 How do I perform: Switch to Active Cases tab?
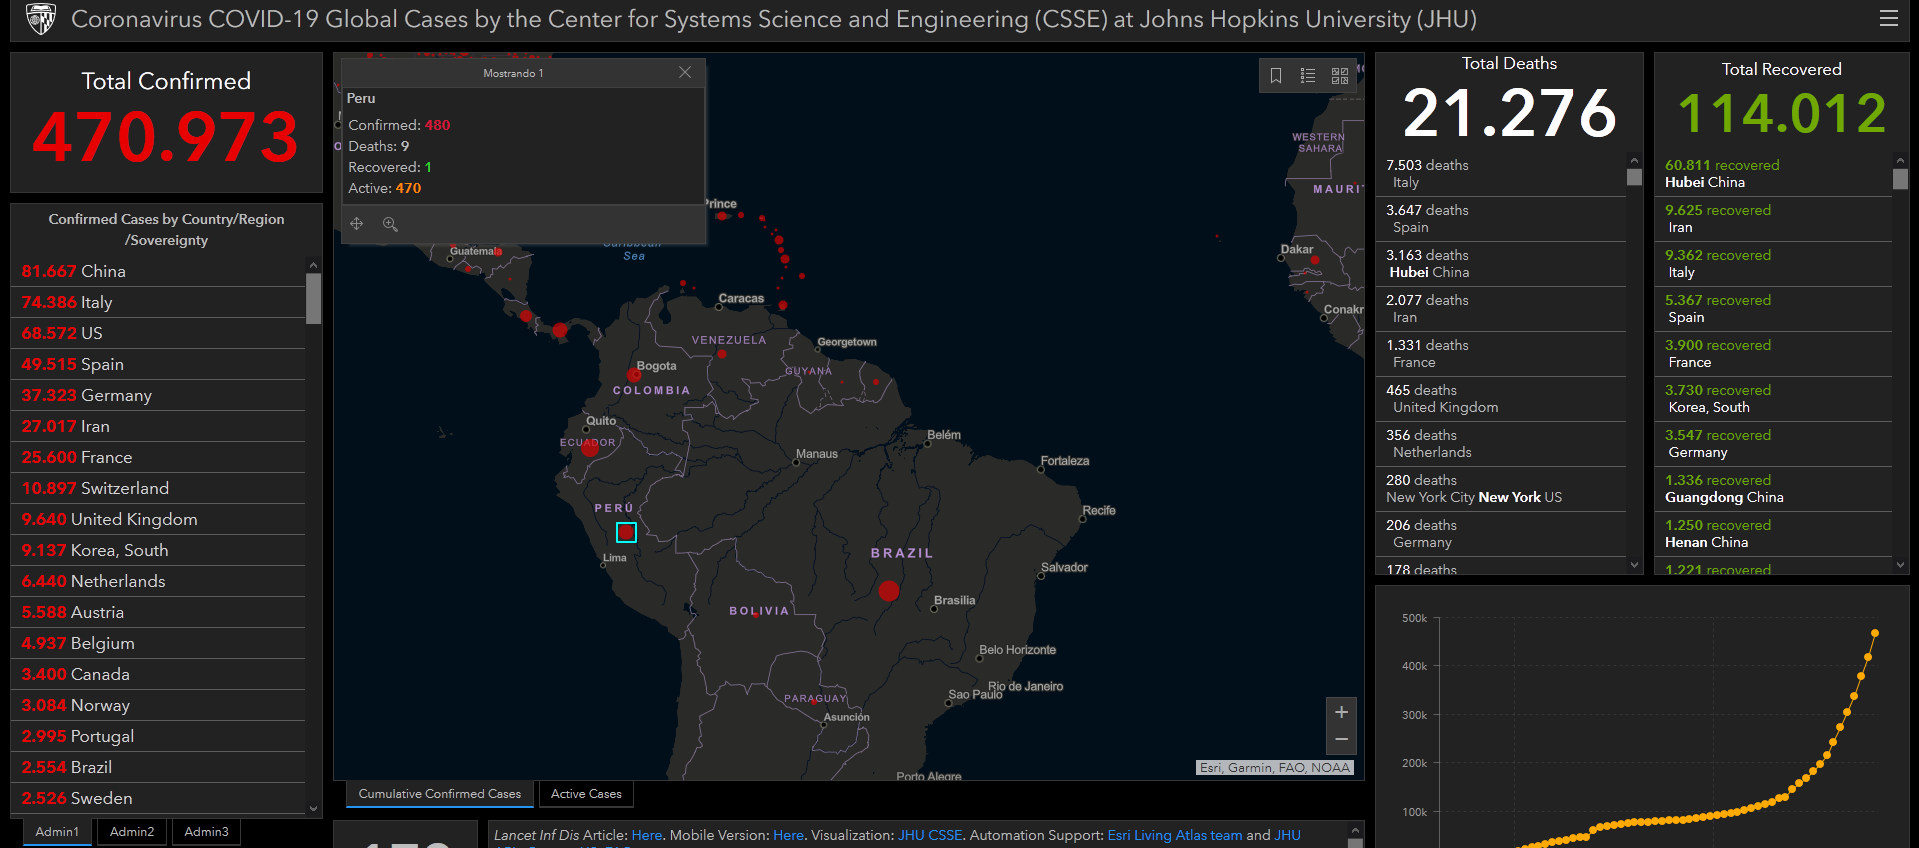pyautogui.click(x=586, y=794)
